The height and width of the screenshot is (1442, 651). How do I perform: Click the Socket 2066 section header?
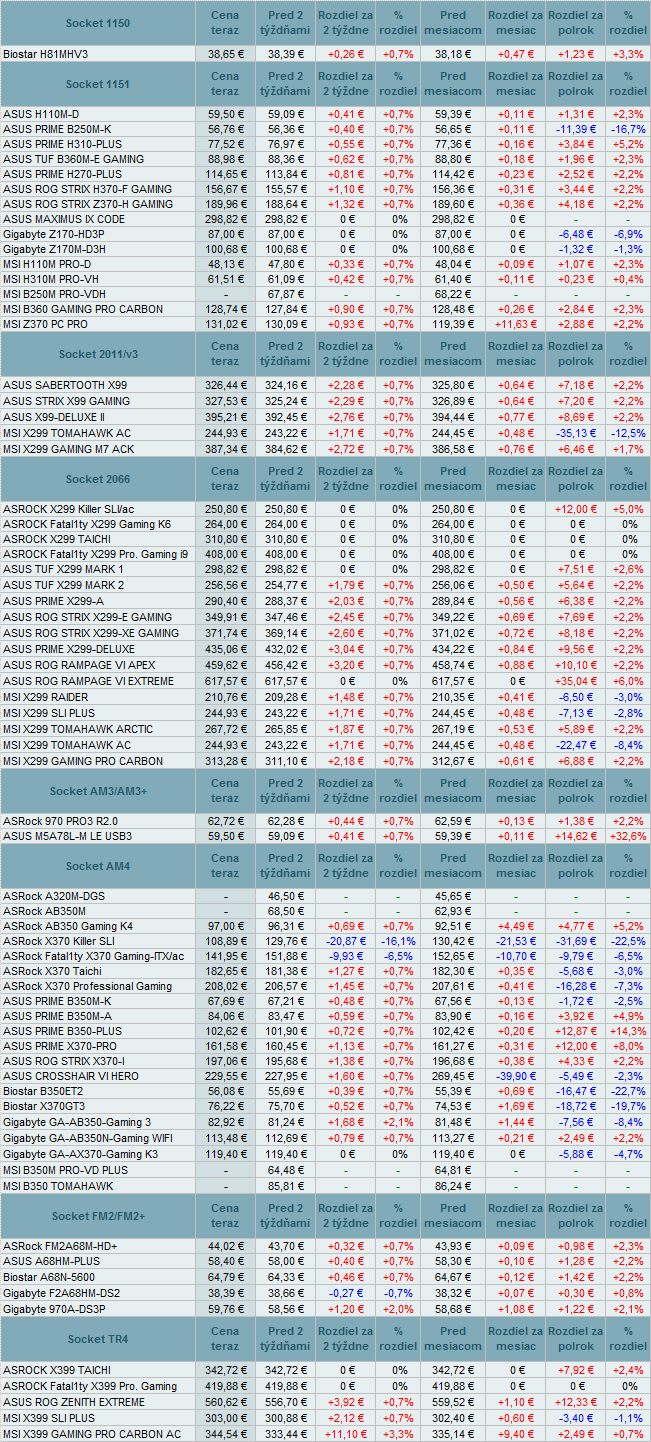pyautogui.click(x=97, y=479)
